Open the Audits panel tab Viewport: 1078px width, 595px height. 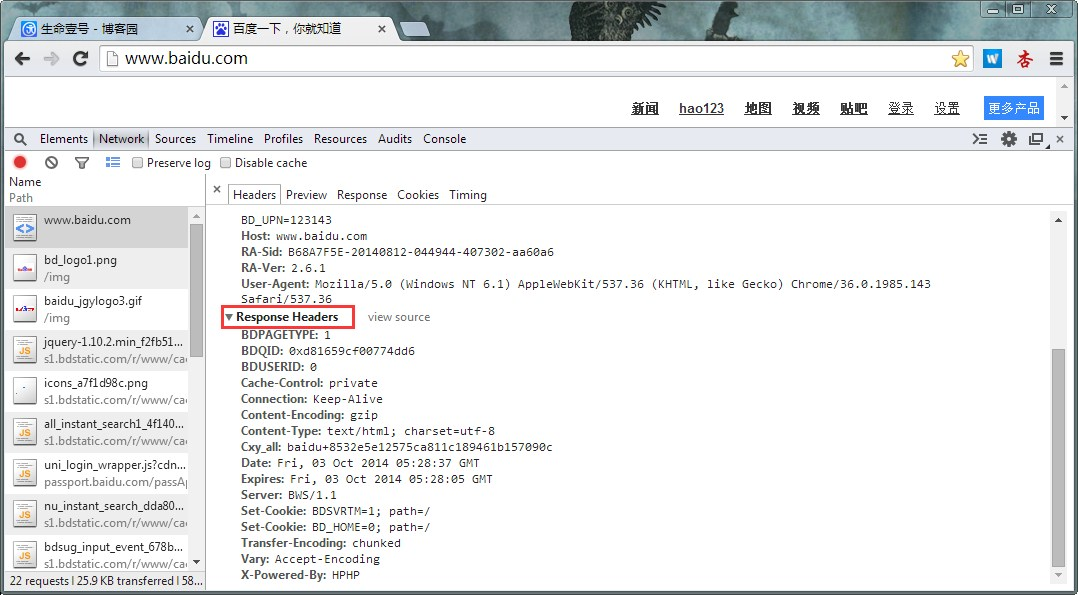click(395, 139)
